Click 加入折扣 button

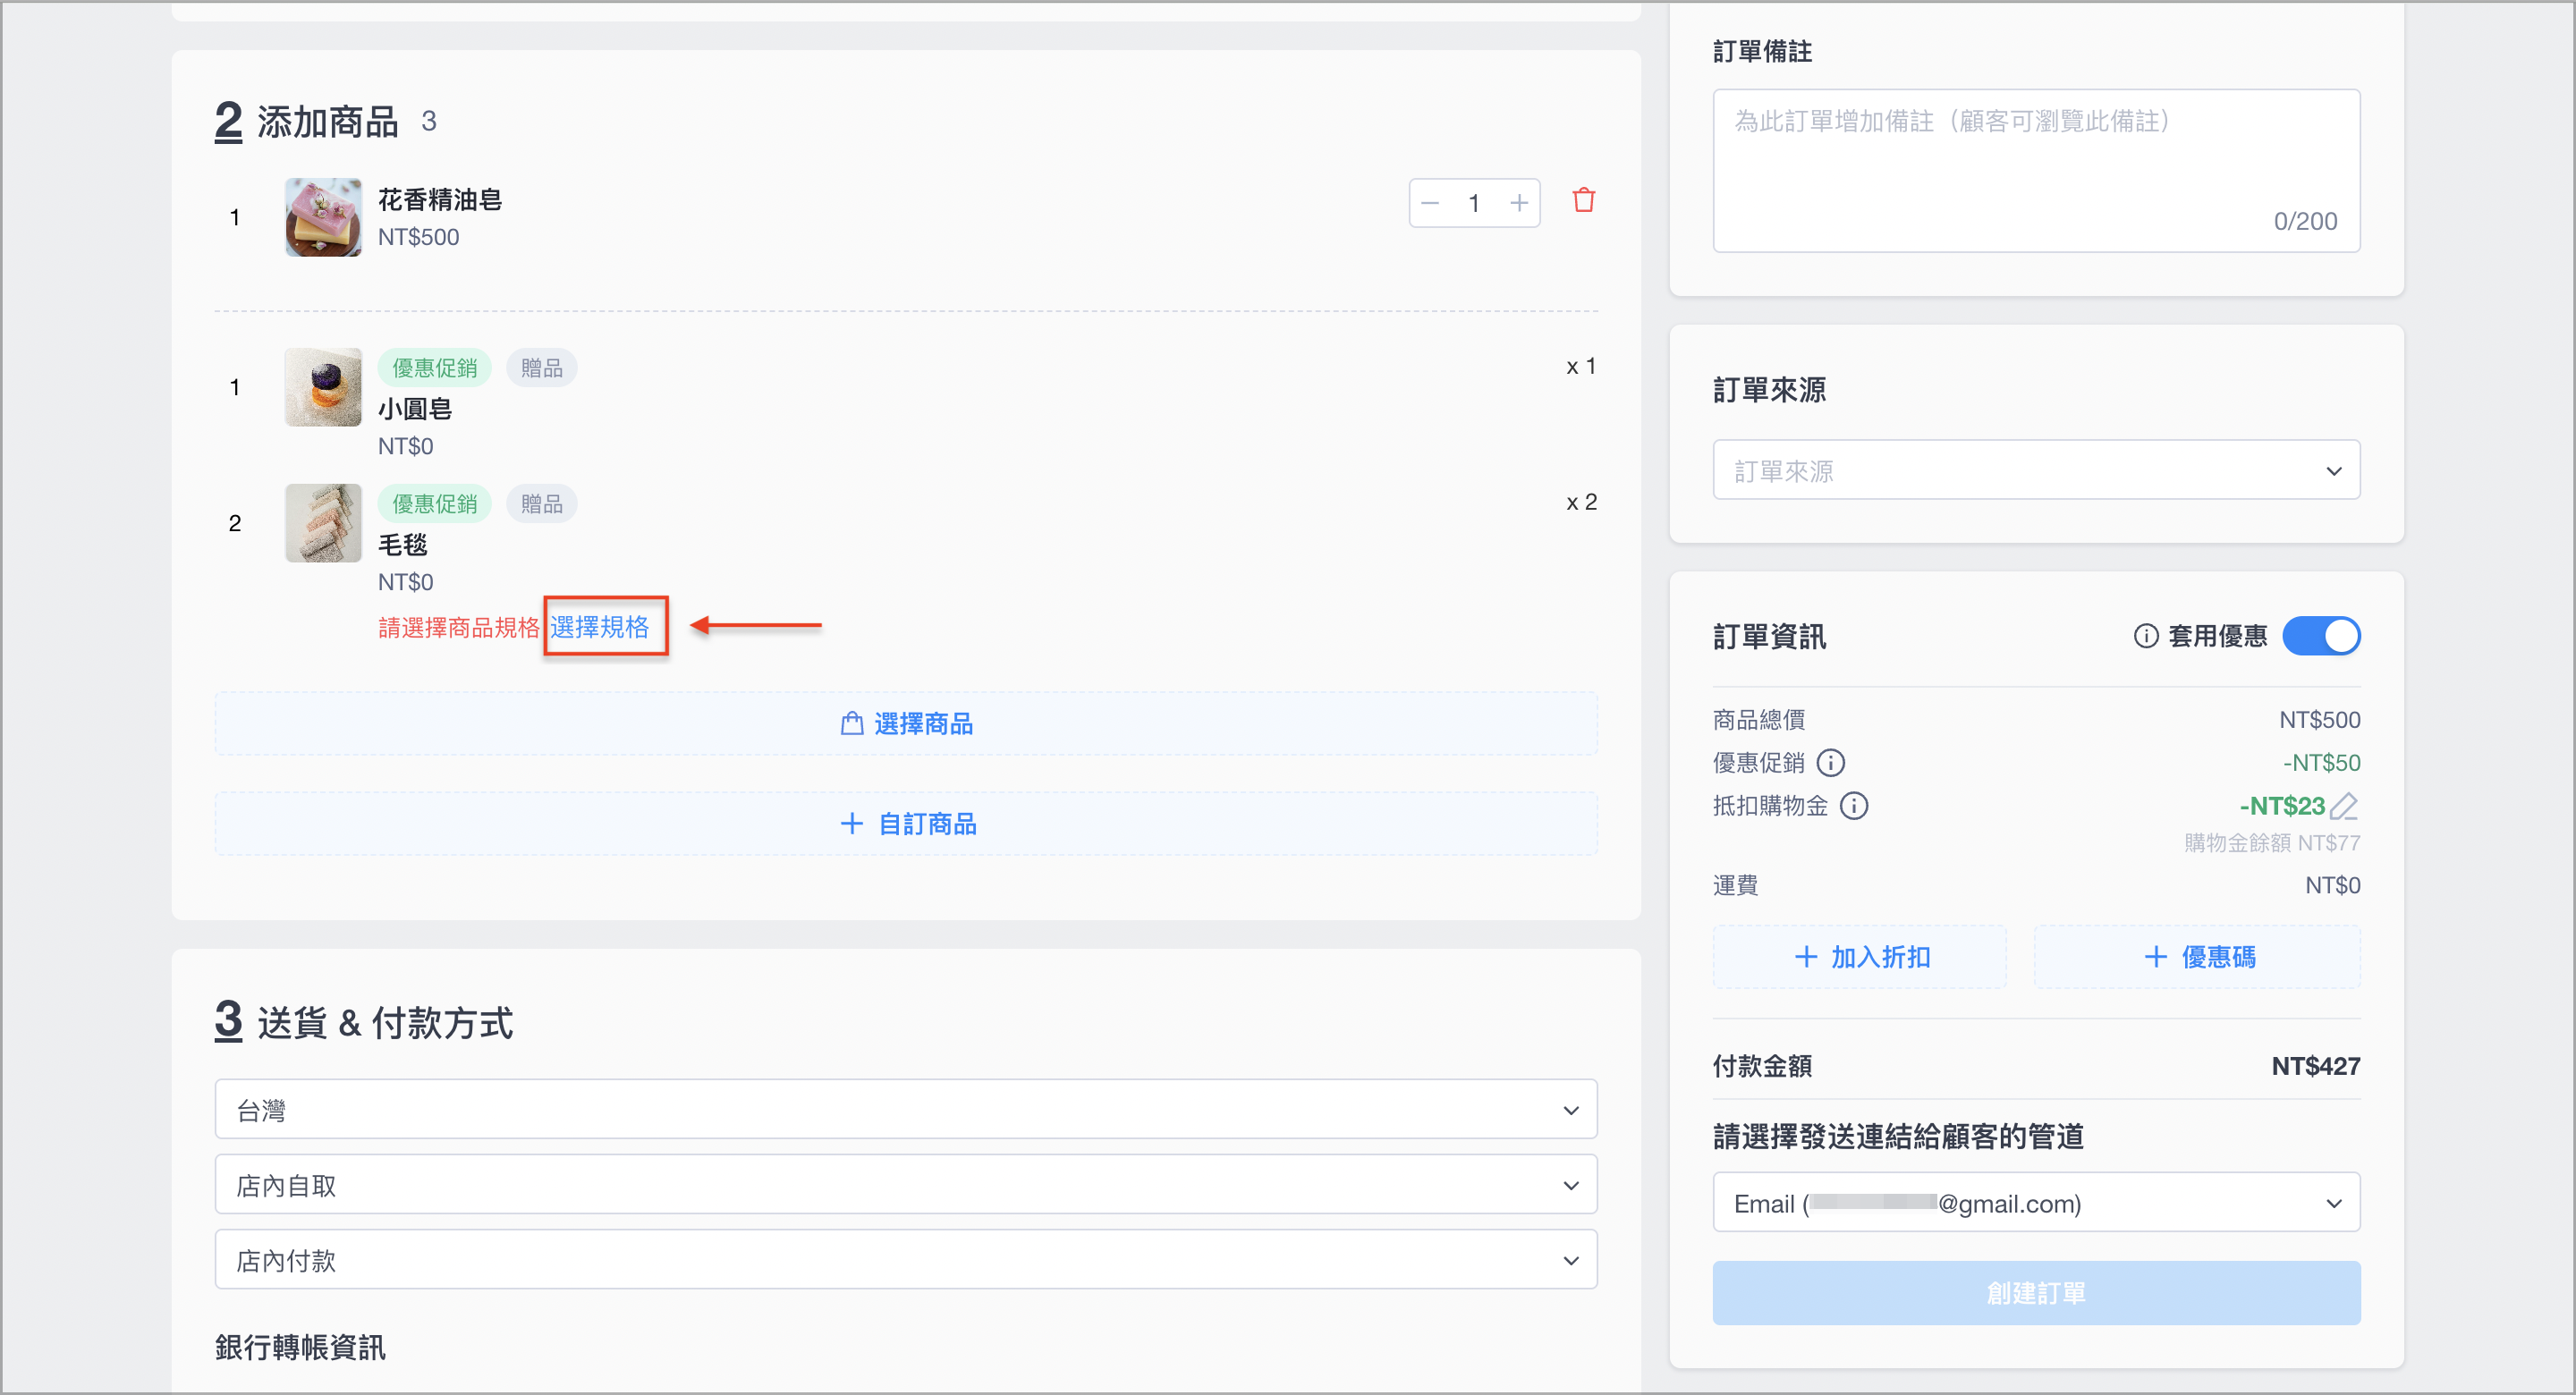click(x=1859, y=957)
